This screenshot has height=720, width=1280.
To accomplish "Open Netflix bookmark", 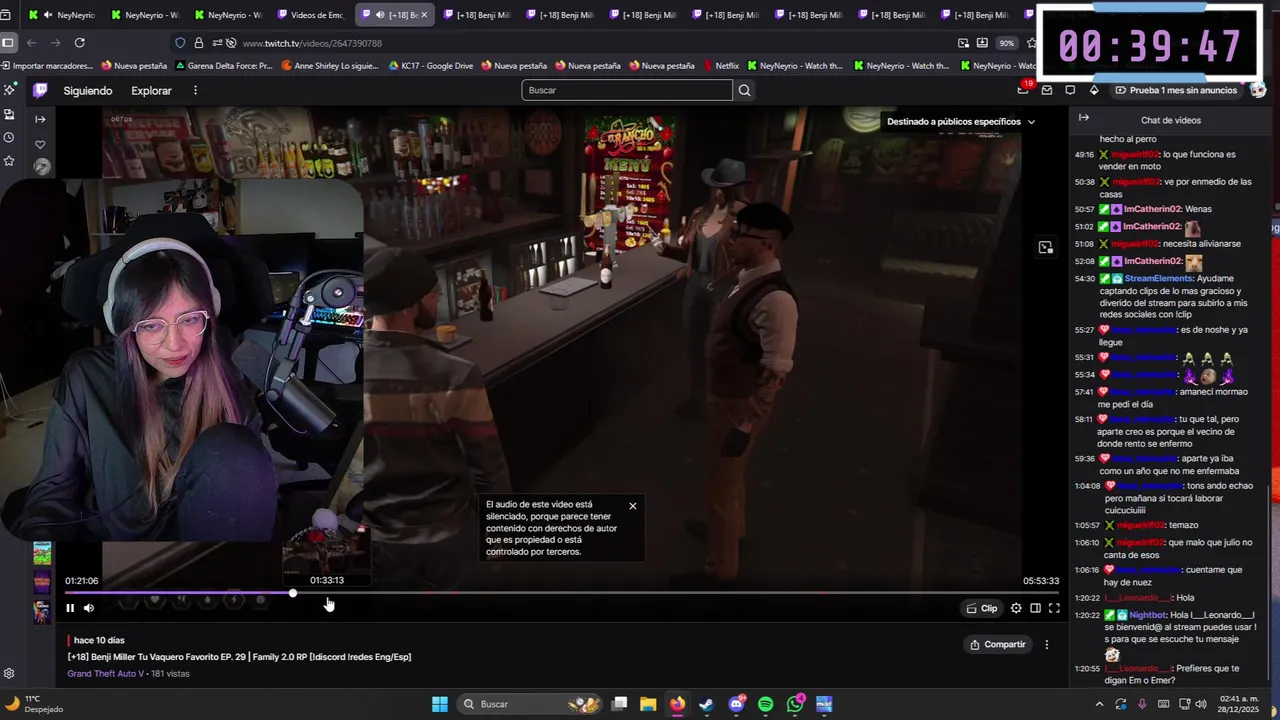I will coord(720,66).
